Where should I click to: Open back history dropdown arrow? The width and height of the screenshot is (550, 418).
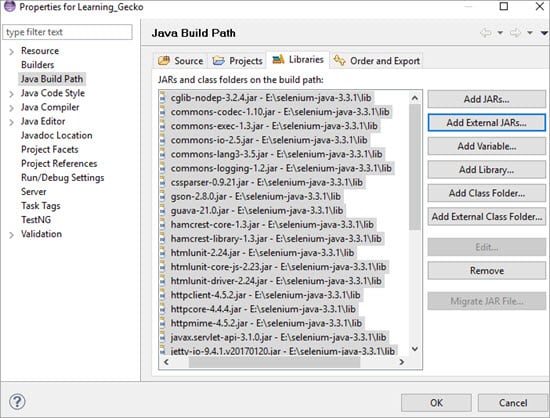500,33
